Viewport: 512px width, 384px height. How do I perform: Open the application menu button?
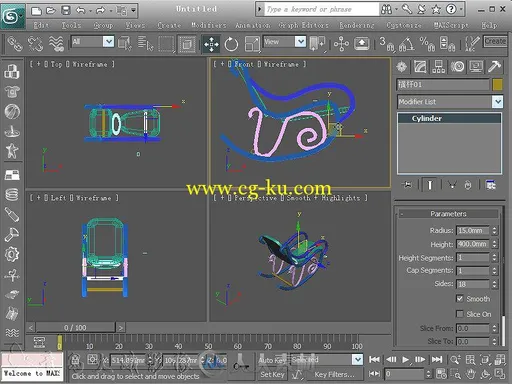click(13, 16)
